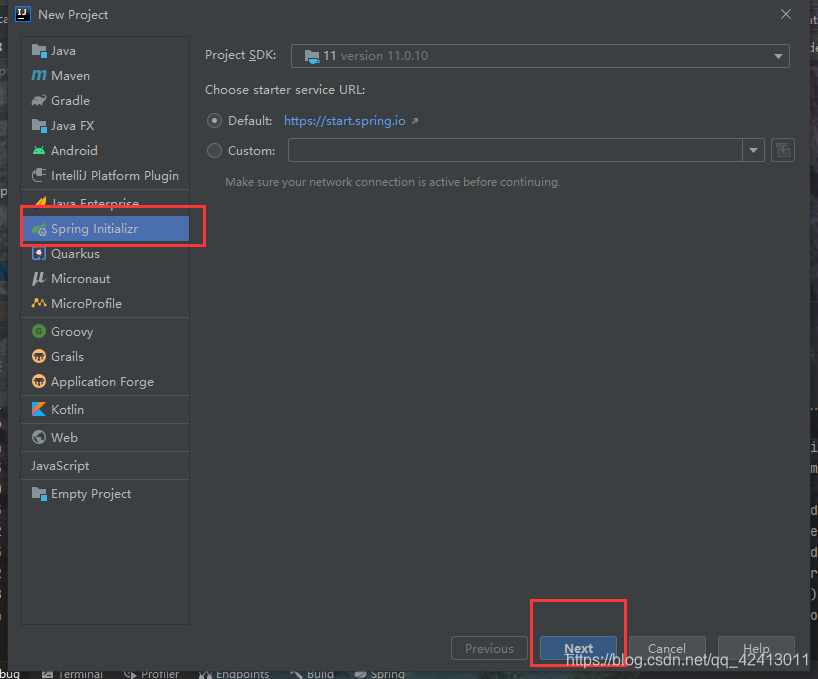Image resolution: width=818 pixels, height=679 pixels.
Task: Click the Grails icon
Action: [x=39, y=356]
